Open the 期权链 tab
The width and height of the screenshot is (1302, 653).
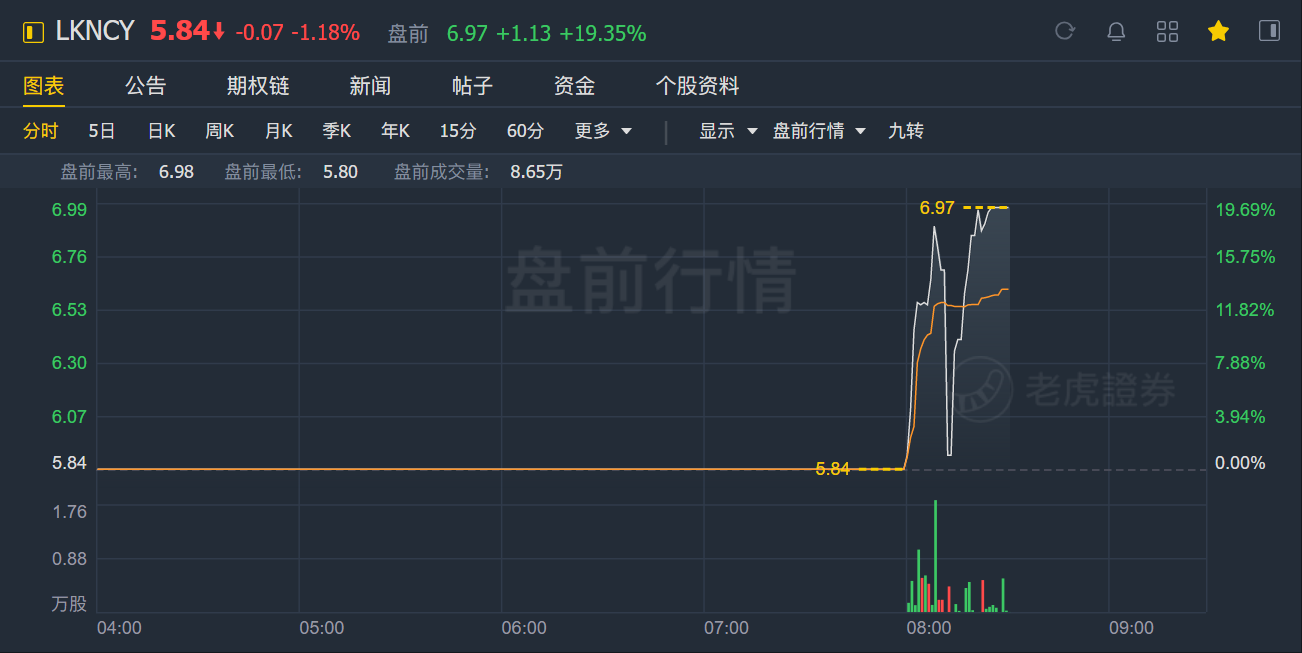point(258,86)
